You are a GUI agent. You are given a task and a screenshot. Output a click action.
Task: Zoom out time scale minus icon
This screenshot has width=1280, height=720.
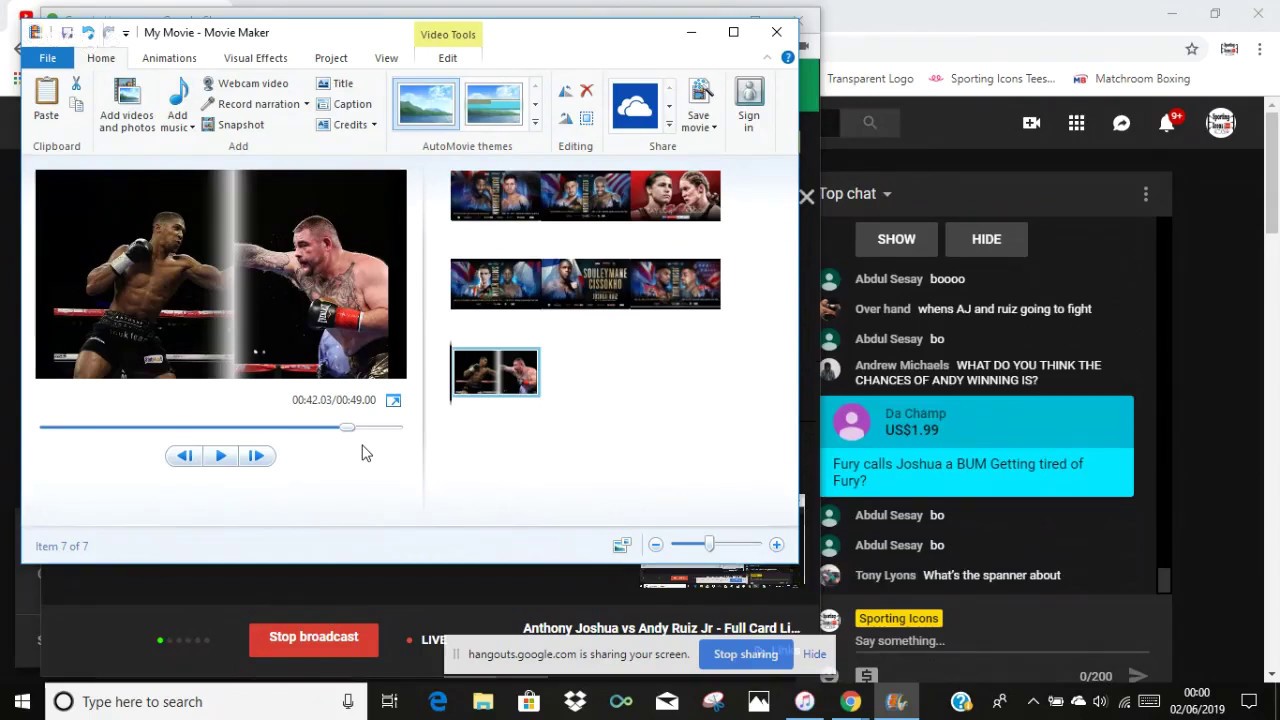pos(656,545)
